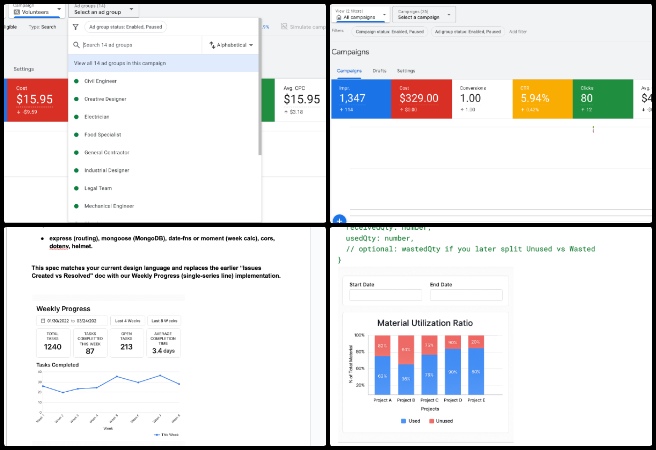The image size is (656, 450).
Task: Switch to the Drafts tab
Action: 380,71
